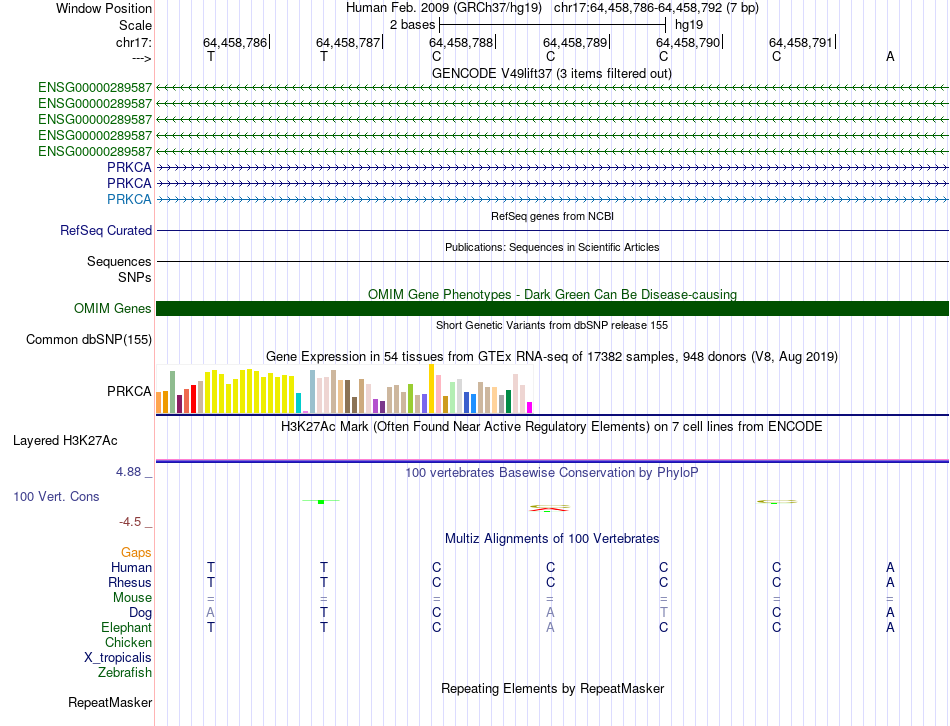Select the topmost ENSG00000289587 transcript label
The width and height of the screenshot is (950, 726).
(x=95, y=88)
